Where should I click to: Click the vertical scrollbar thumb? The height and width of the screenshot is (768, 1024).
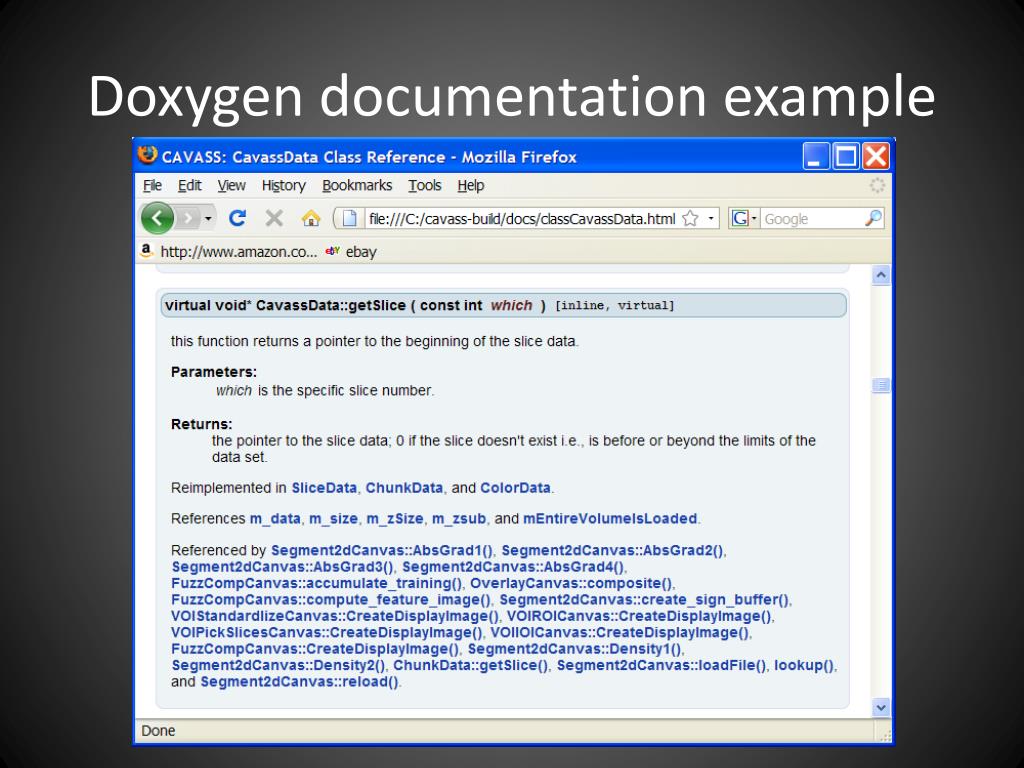pyautogui.click(x=881, y=385)
